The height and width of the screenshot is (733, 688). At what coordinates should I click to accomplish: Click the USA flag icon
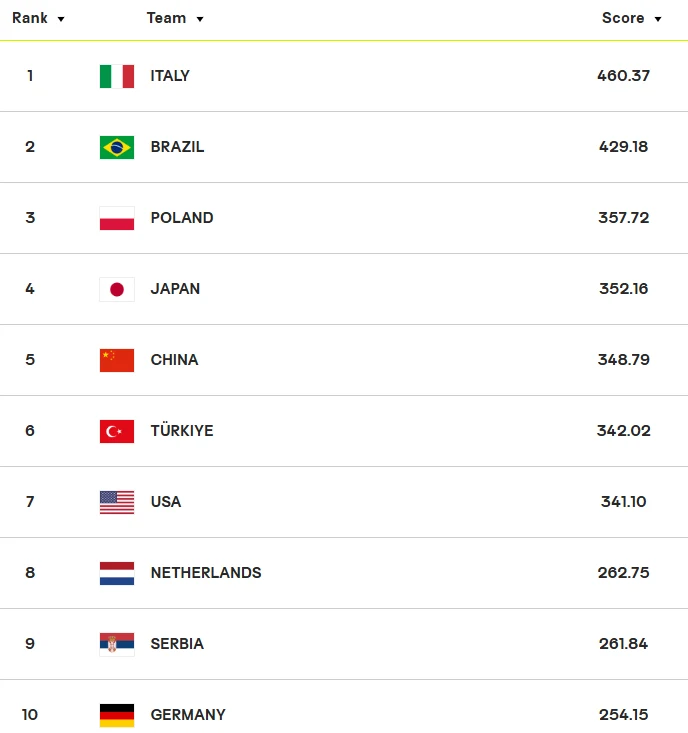pyautogui.click(x=117, y=503)
